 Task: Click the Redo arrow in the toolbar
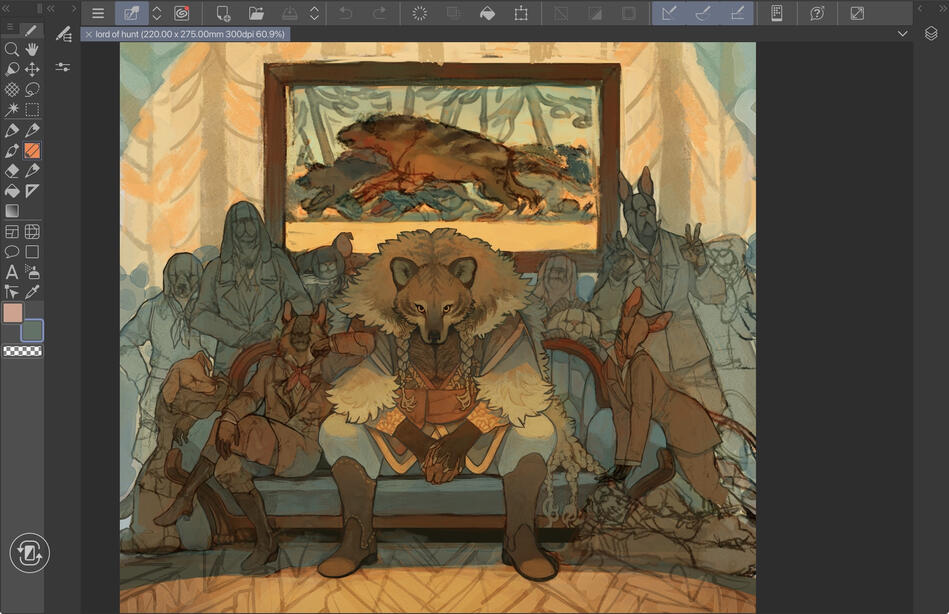[x=378, y=13]
